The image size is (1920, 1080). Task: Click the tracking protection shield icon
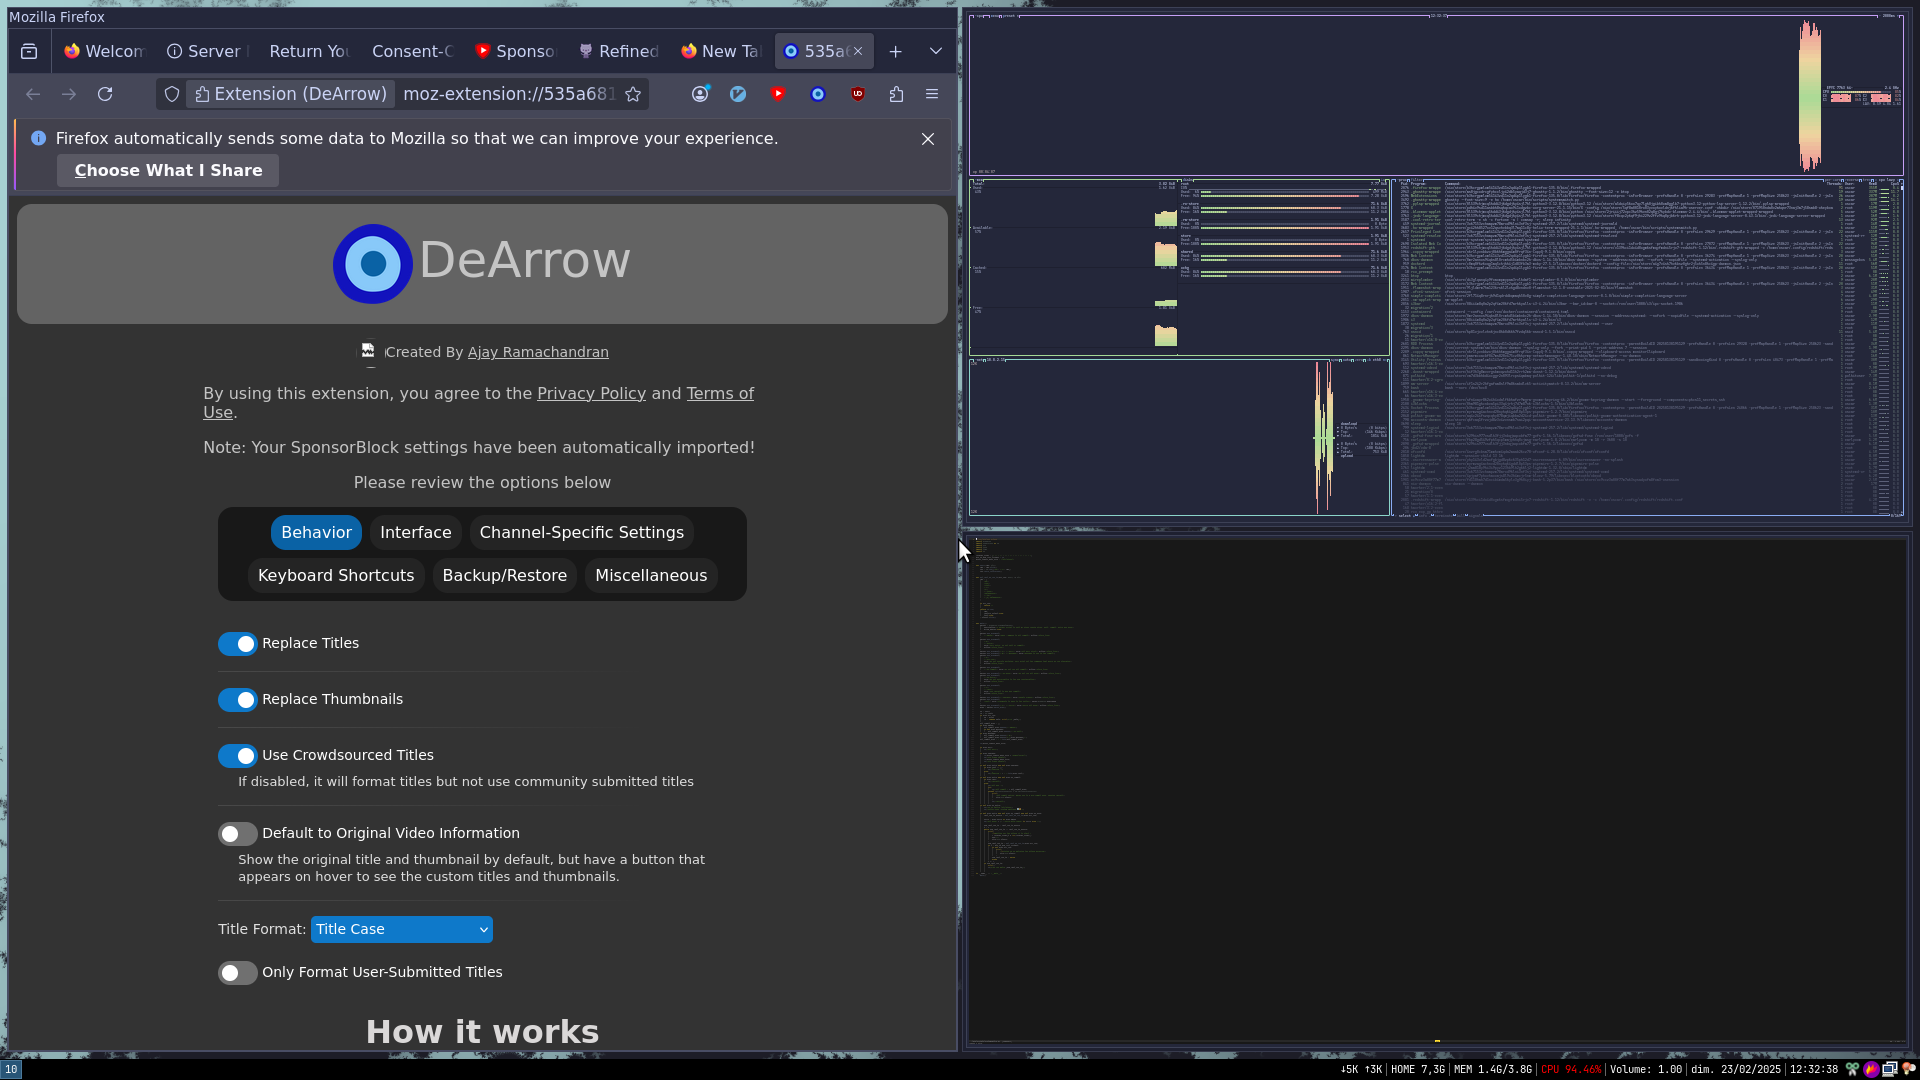172,94
